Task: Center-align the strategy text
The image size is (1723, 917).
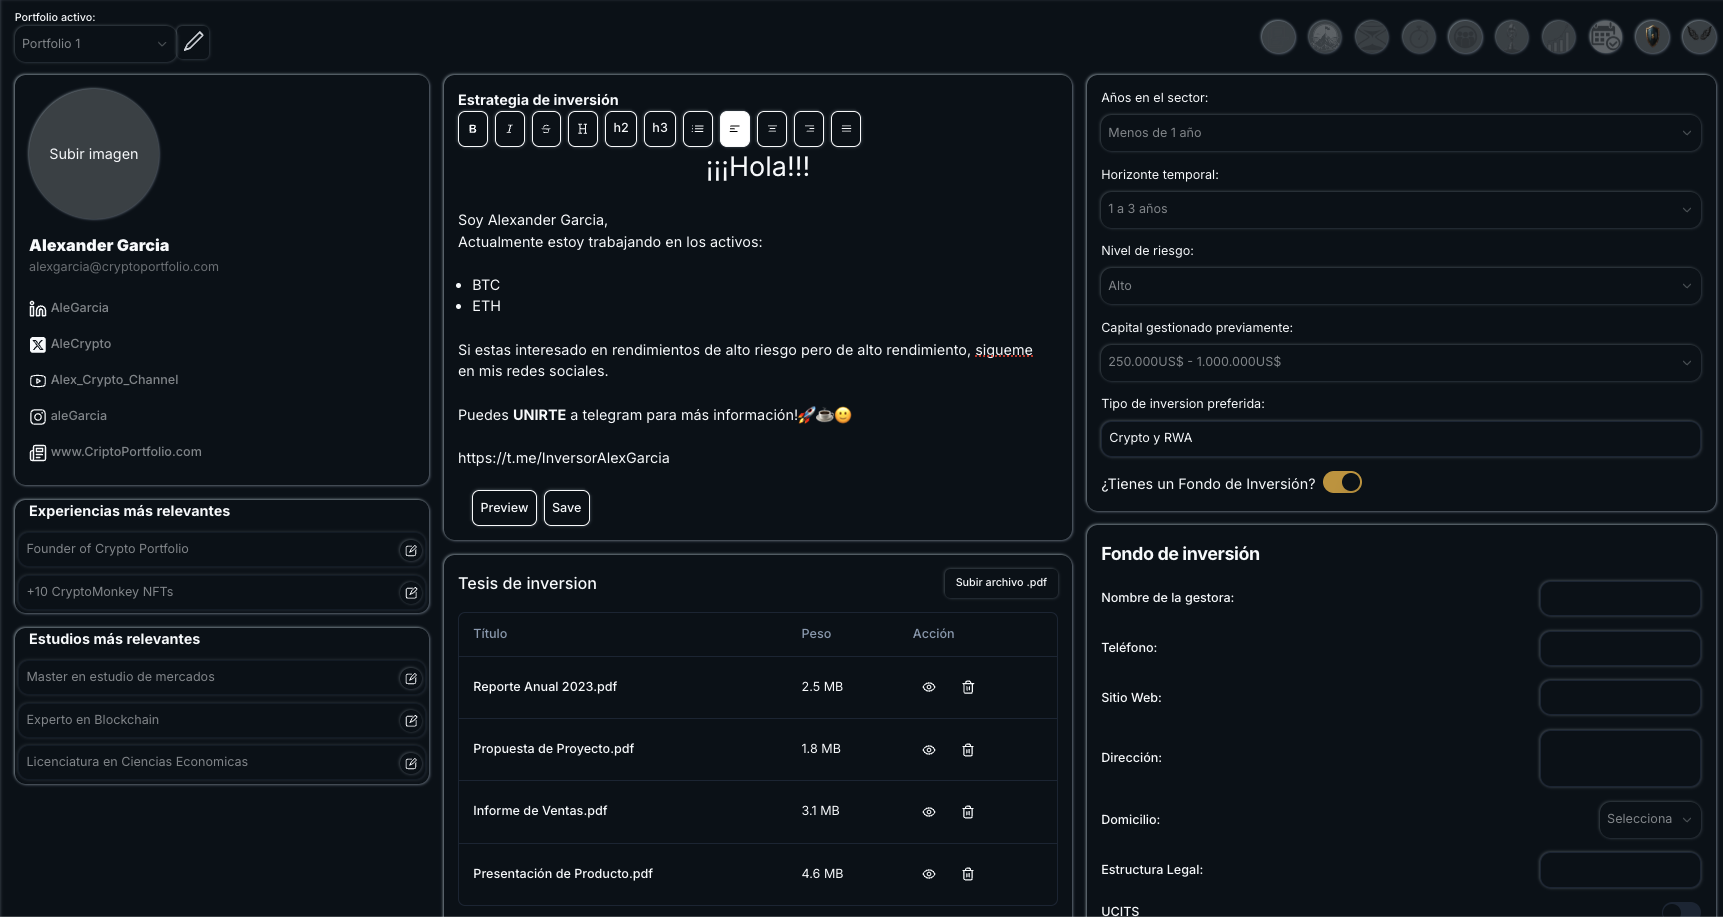Action: (x=772, y=129)
